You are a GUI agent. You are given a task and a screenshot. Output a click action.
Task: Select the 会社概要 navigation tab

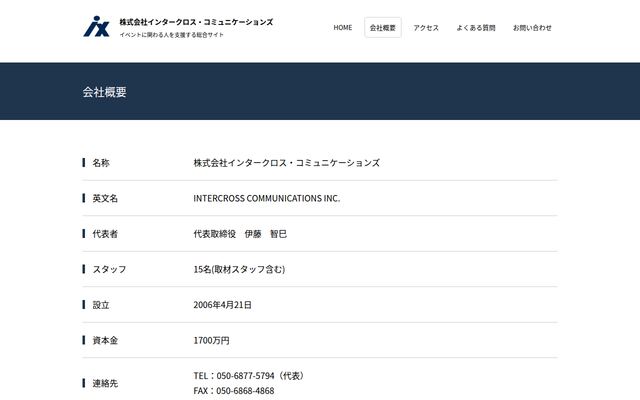pos(382,28)
